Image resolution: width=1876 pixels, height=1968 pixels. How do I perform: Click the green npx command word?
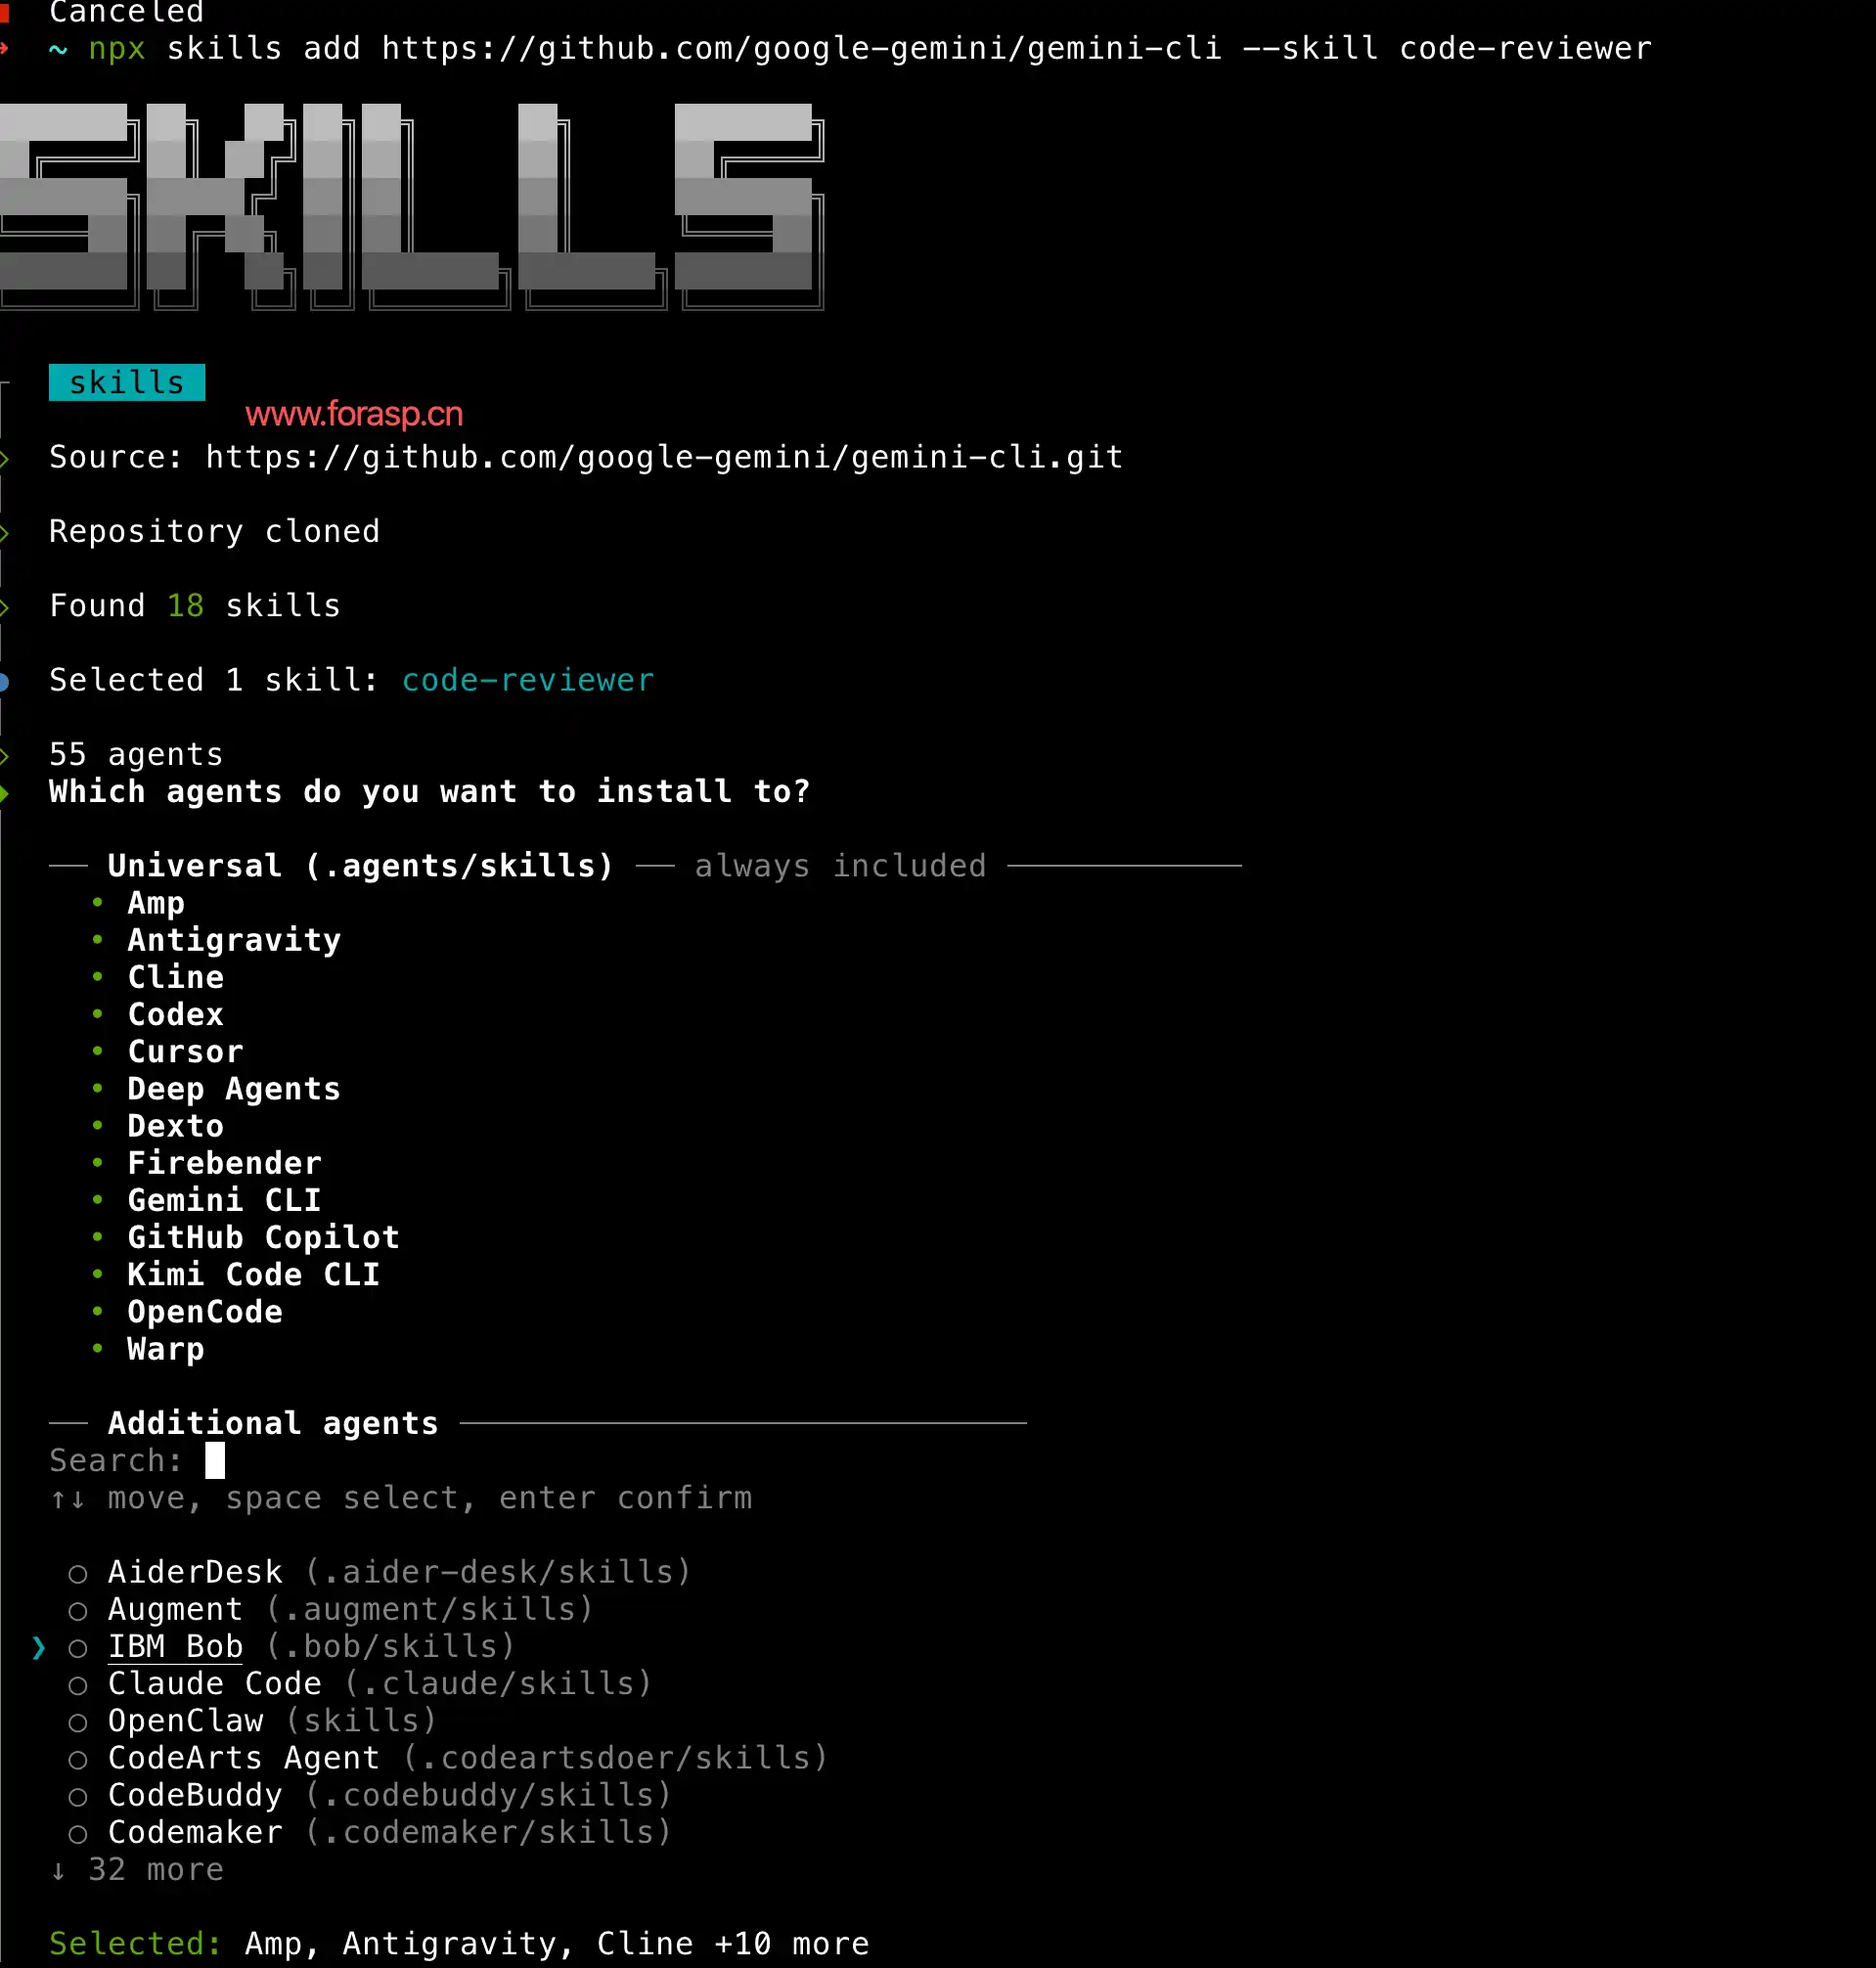click(117, 49)
